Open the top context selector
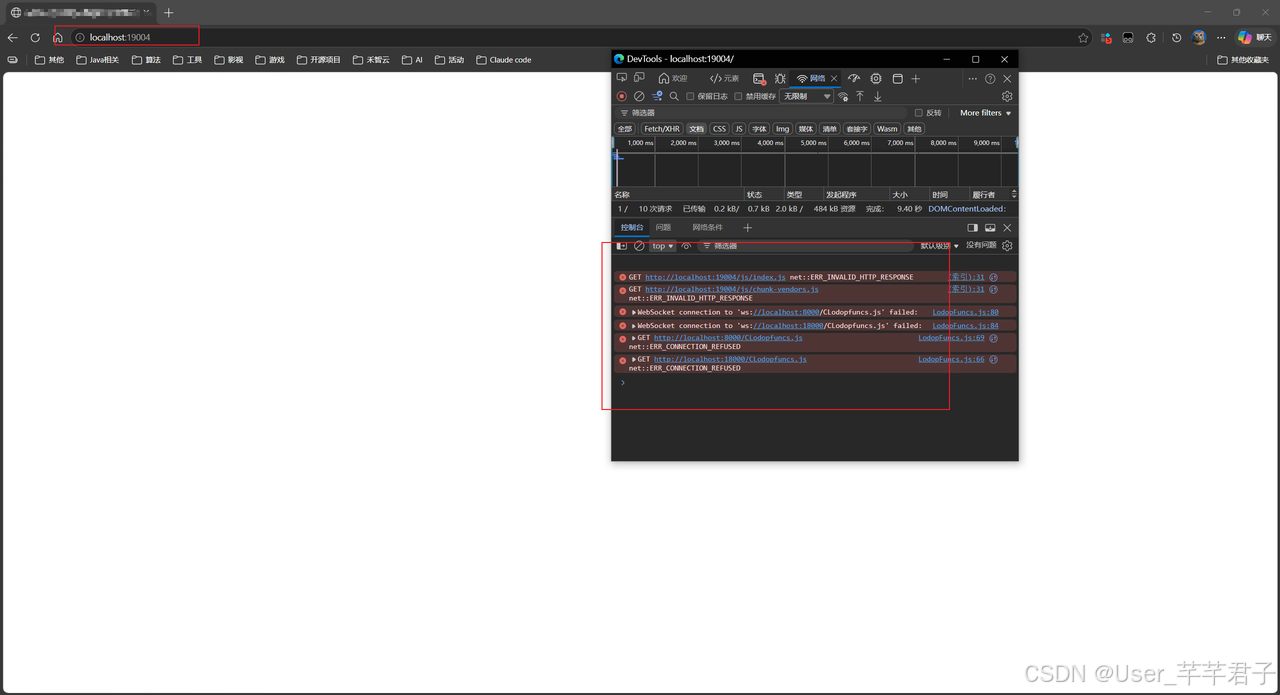This screenshot has width=1280, height=695. coord(663,246)
